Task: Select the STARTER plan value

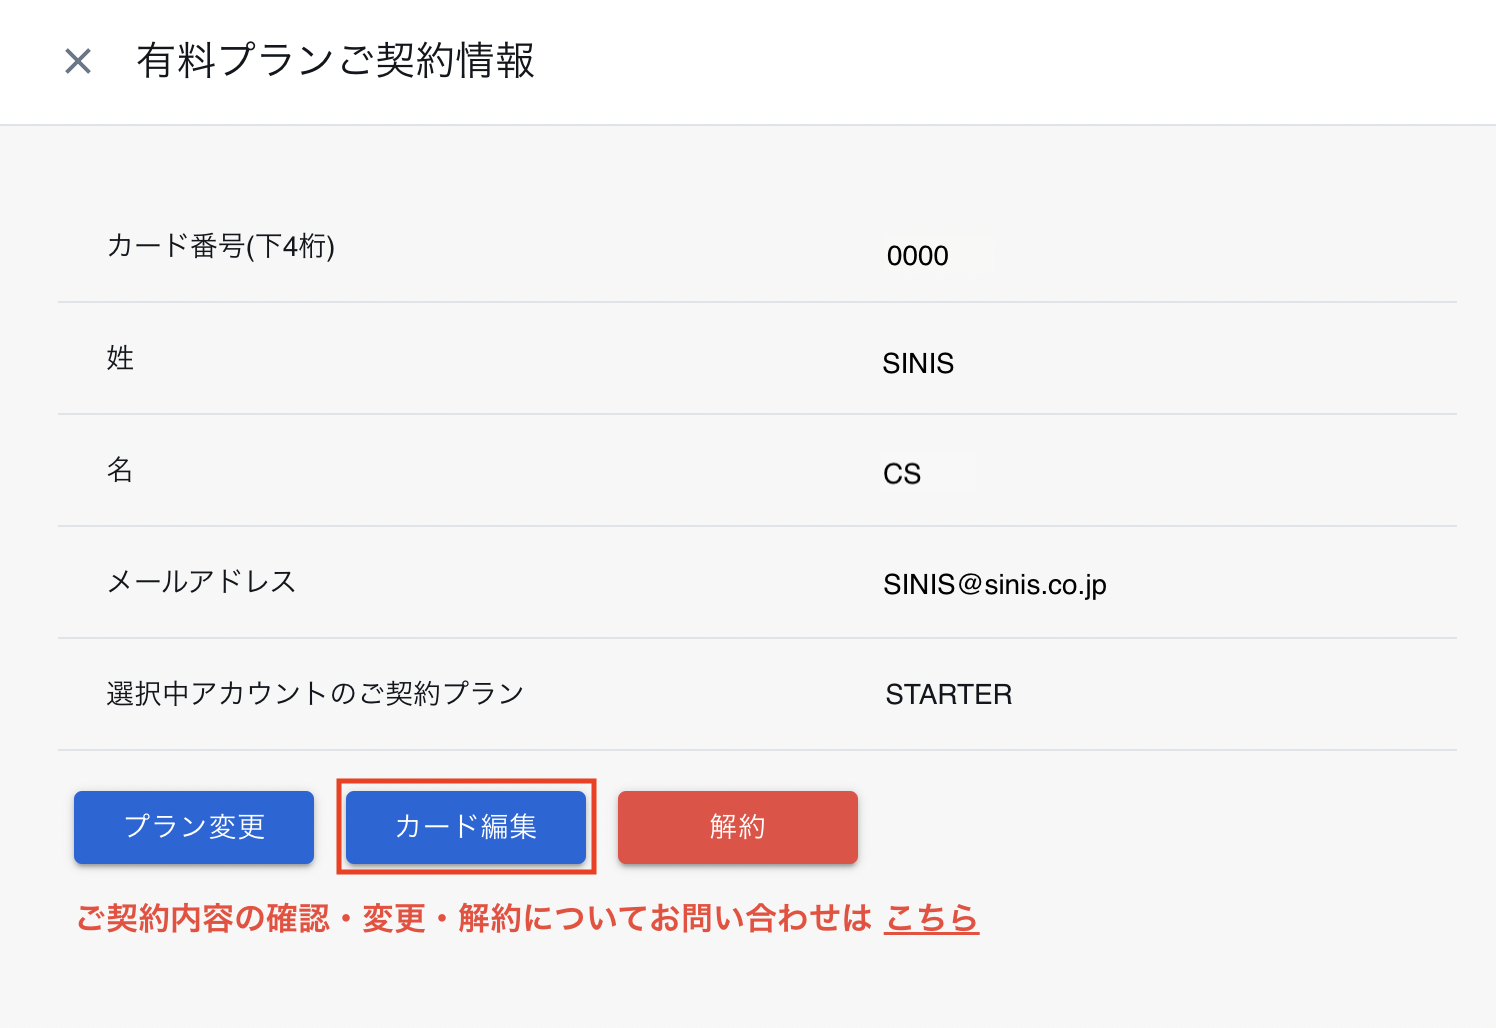Action: (x=948, y=695)
